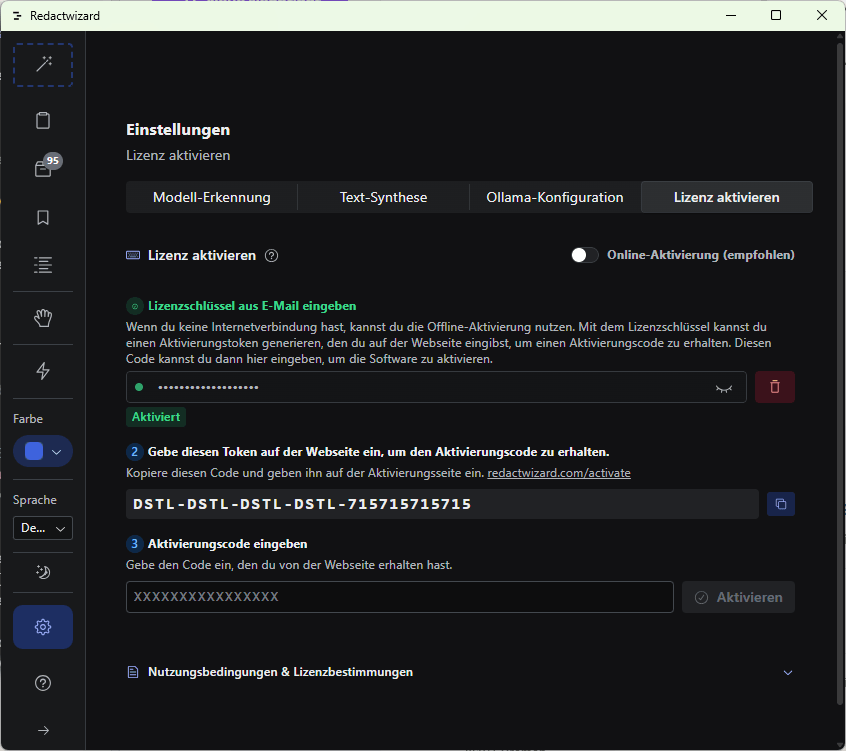Toggle dark mode moon icon
The image size is (846, 751).
click(x=43, y=572)
